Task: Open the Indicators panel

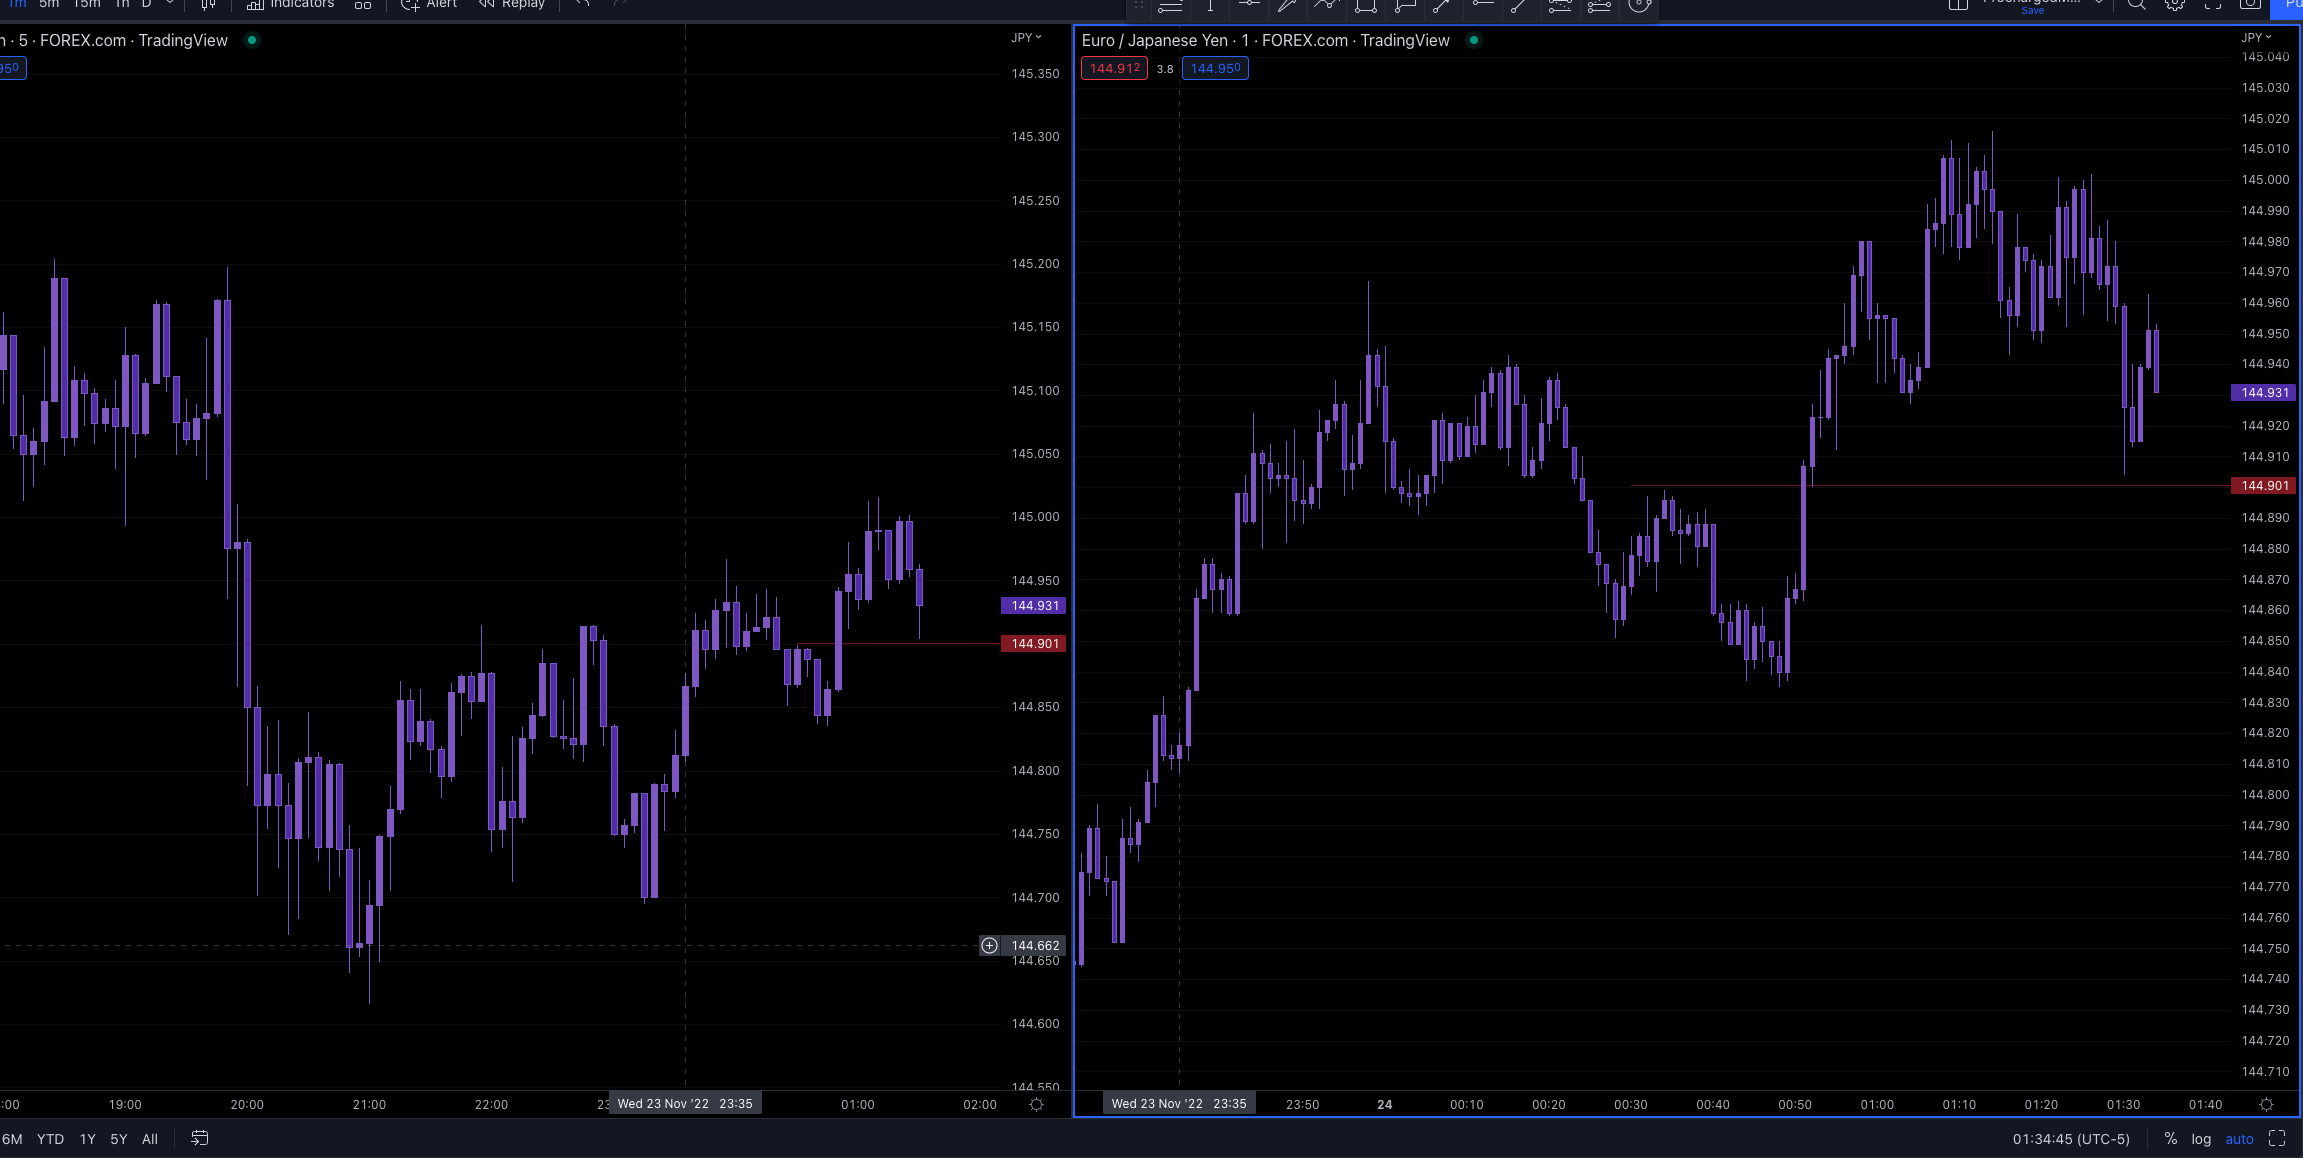Action: (x=291, y=4)
